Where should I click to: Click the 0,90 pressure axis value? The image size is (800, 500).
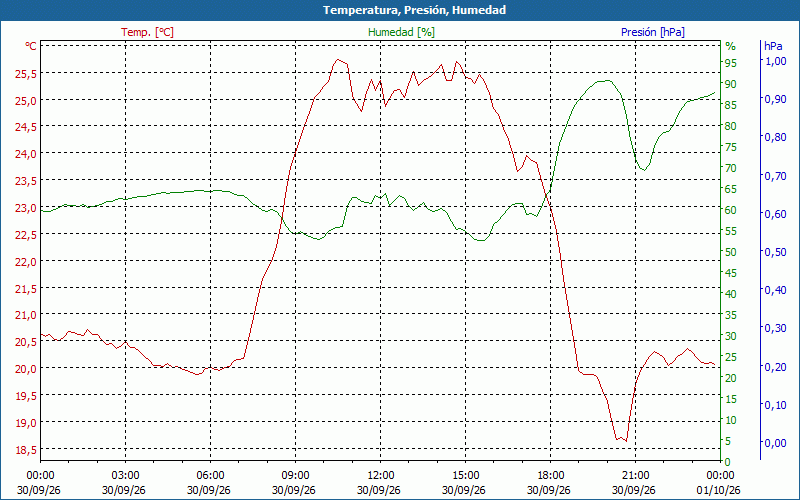(776, 99)
